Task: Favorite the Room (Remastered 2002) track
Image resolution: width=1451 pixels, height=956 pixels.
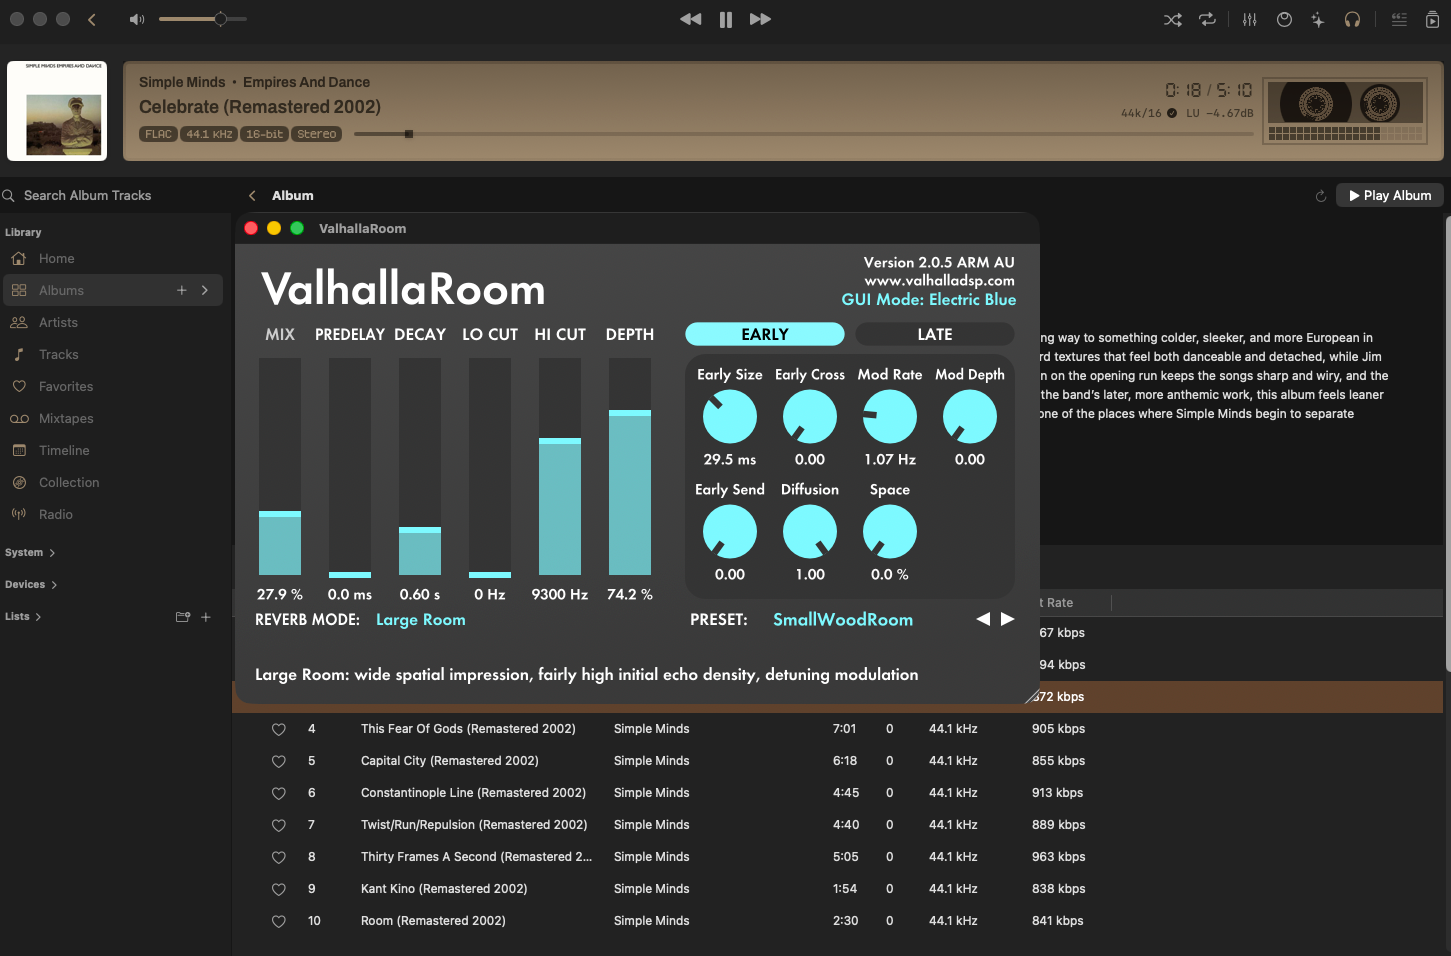Action: pos(279,922)
